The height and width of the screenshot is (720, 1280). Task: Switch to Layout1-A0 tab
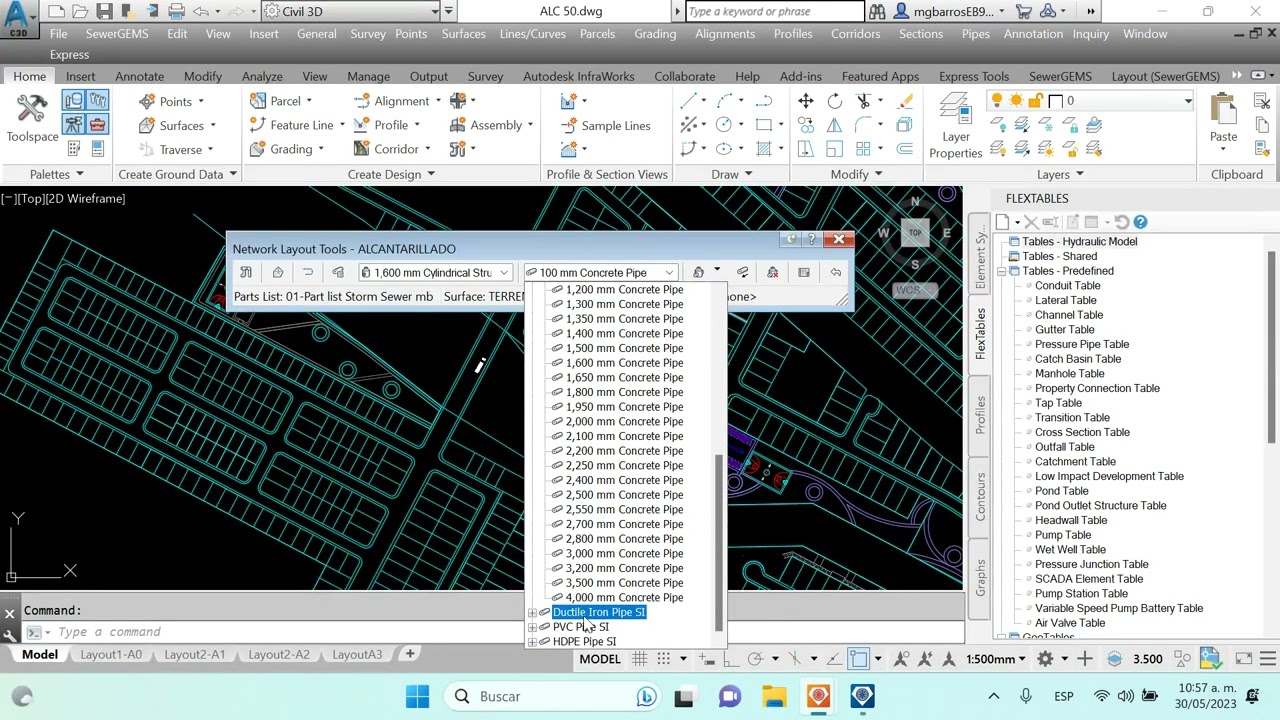111,654
